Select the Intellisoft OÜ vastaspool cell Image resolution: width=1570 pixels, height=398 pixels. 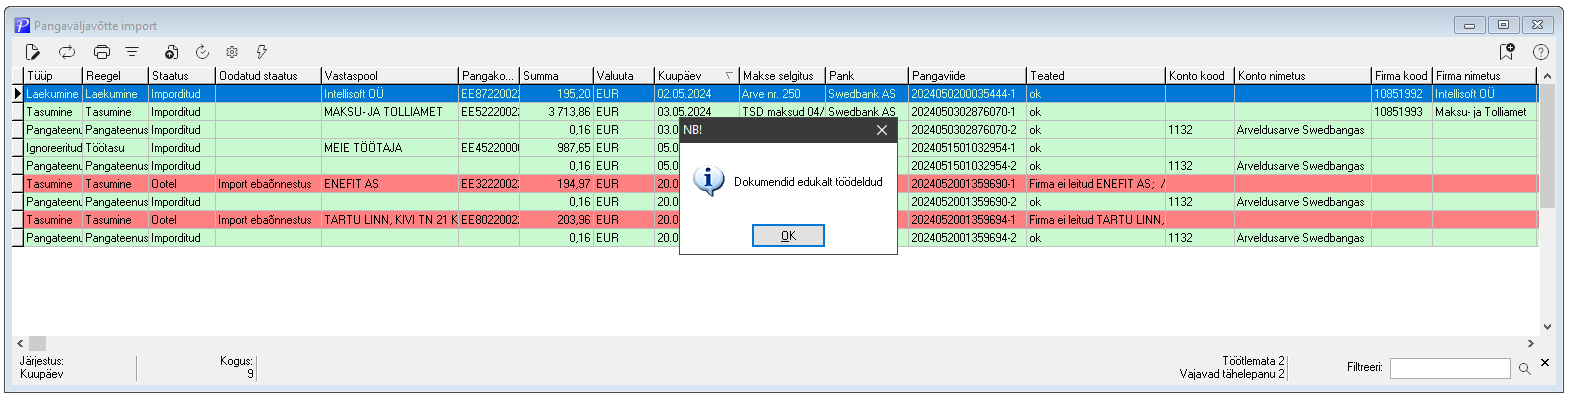(390, 94)
